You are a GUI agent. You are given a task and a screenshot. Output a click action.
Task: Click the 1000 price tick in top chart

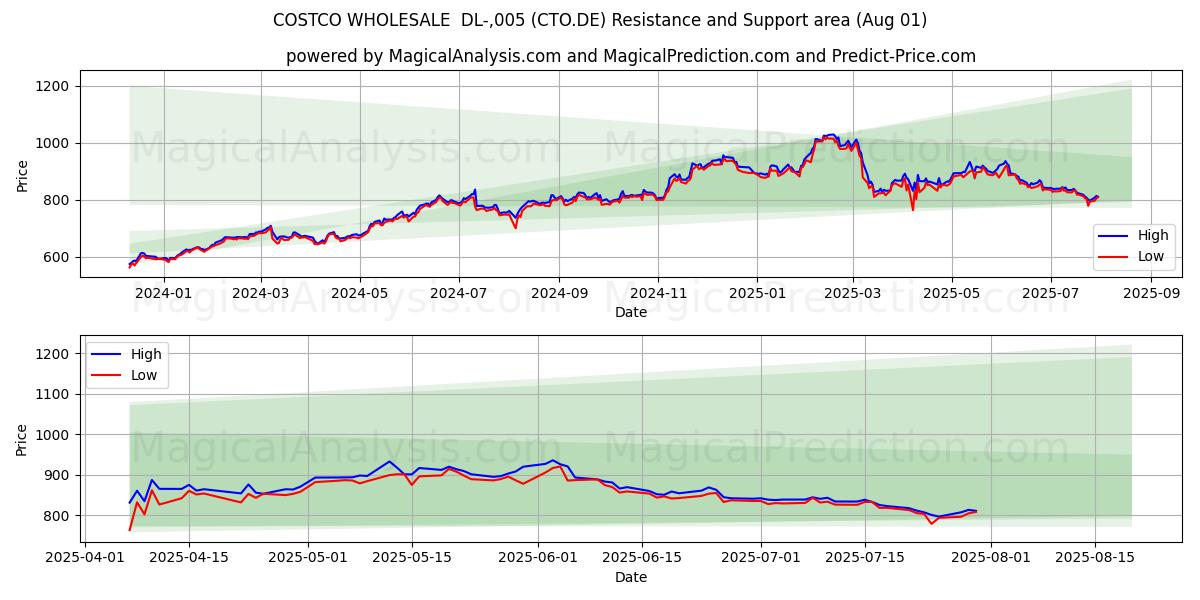(x=52, y=143)
